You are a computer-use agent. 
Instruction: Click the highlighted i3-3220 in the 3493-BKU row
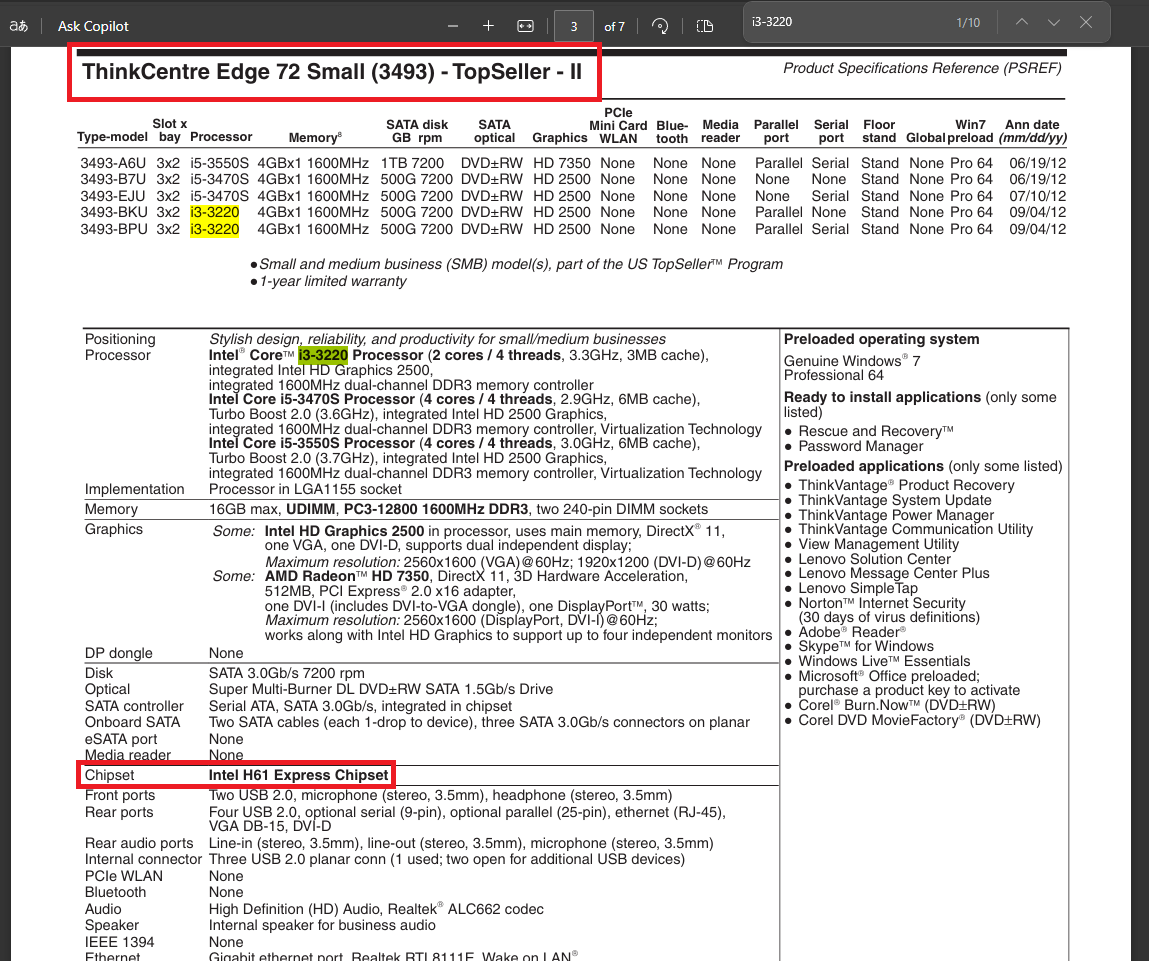[x=214, y=212]
